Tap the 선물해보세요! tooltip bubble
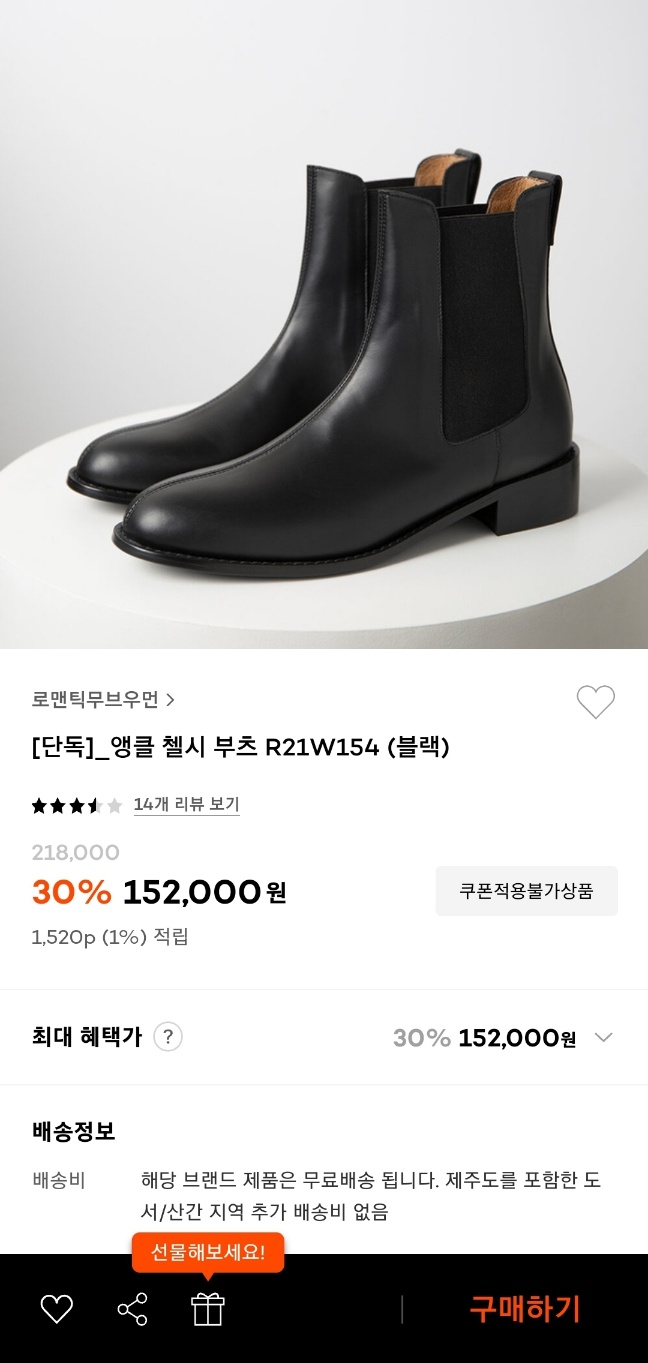Image resolution: width=648 pixels, height=1363 pixels. tap(208, 1252)
